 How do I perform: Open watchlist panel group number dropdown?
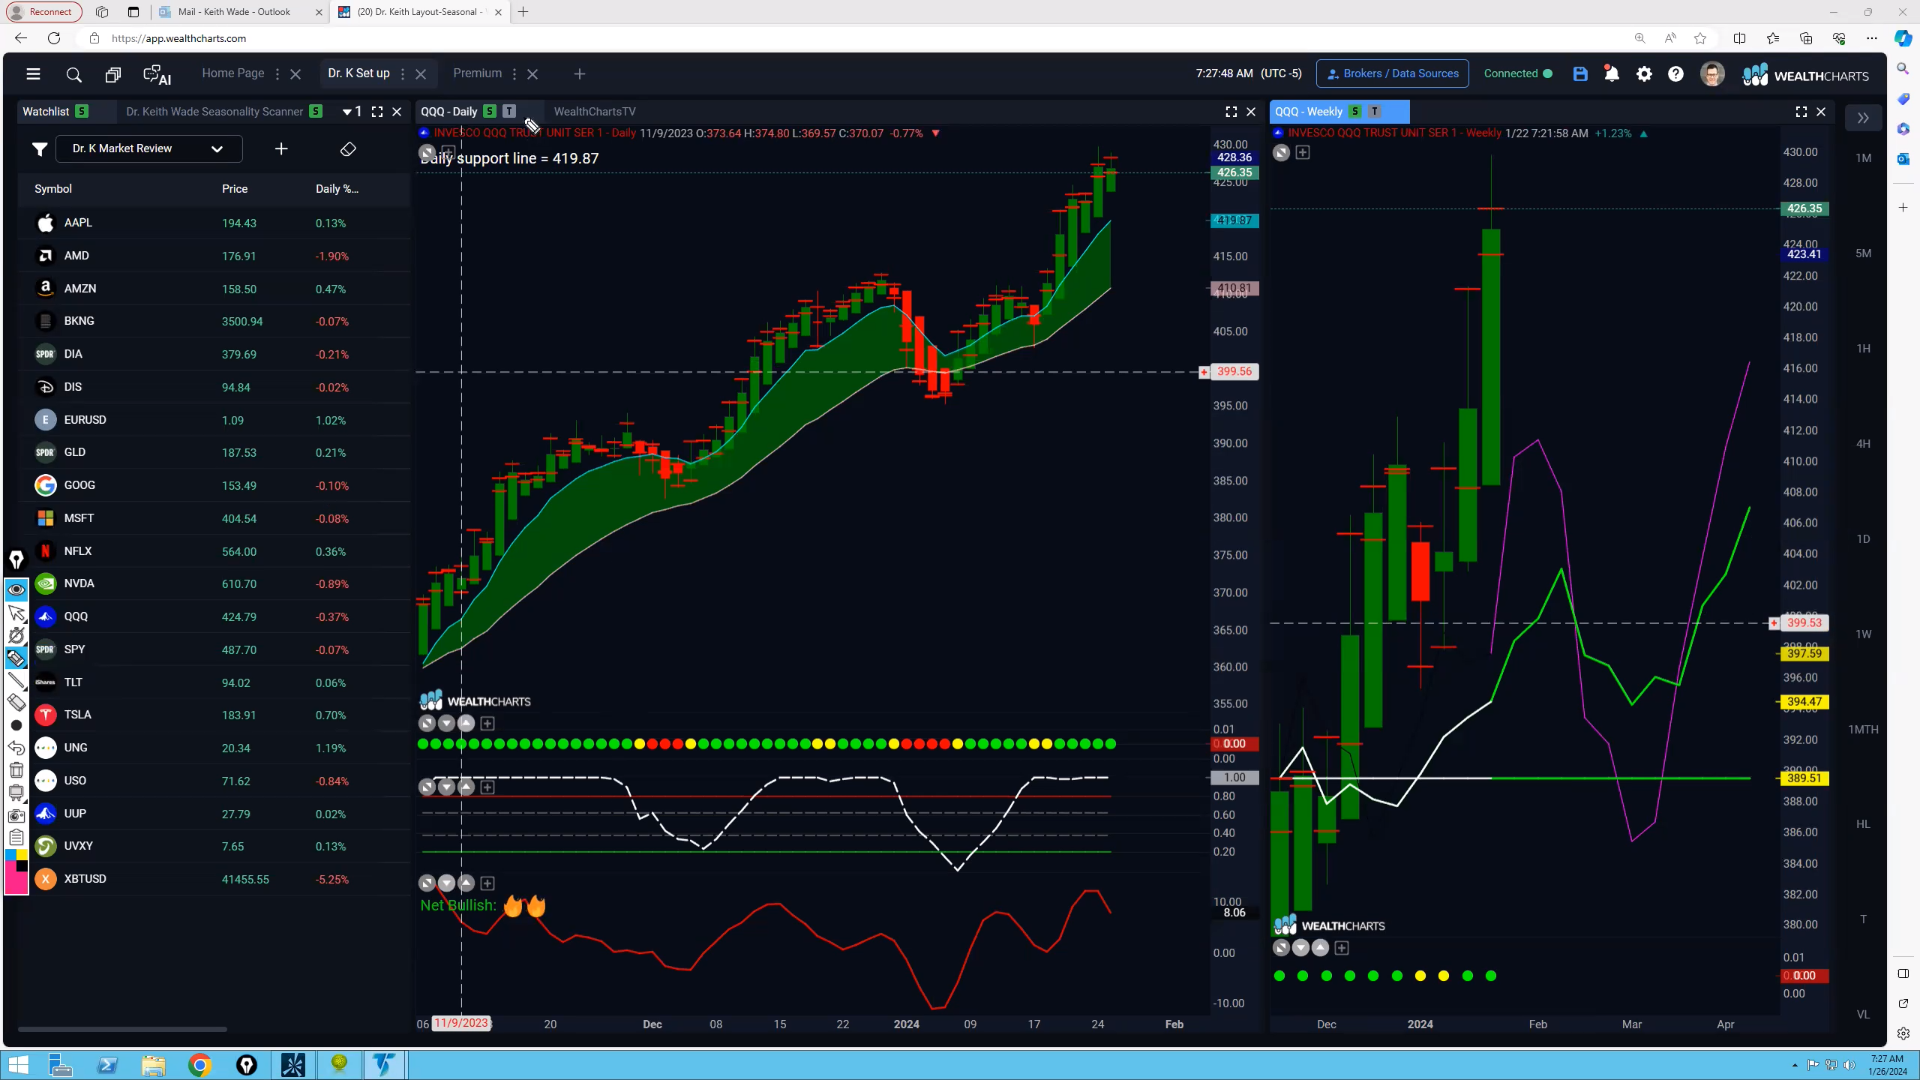[x=352, y=112]
